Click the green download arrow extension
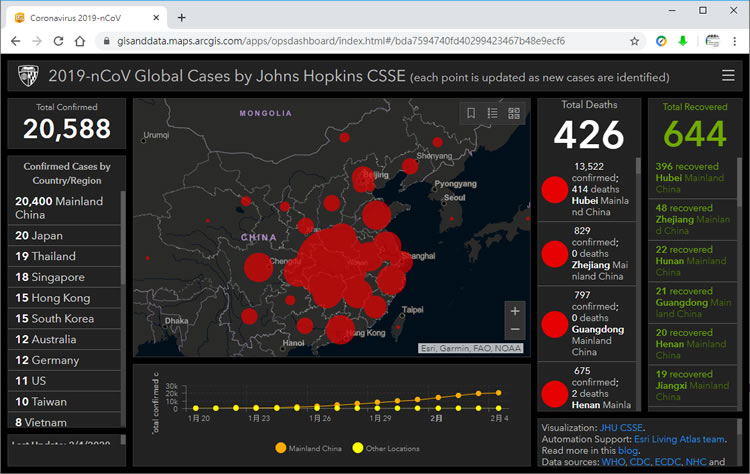Image resolution: width=750 pixels, height=474 pixels. click(683, 41)
